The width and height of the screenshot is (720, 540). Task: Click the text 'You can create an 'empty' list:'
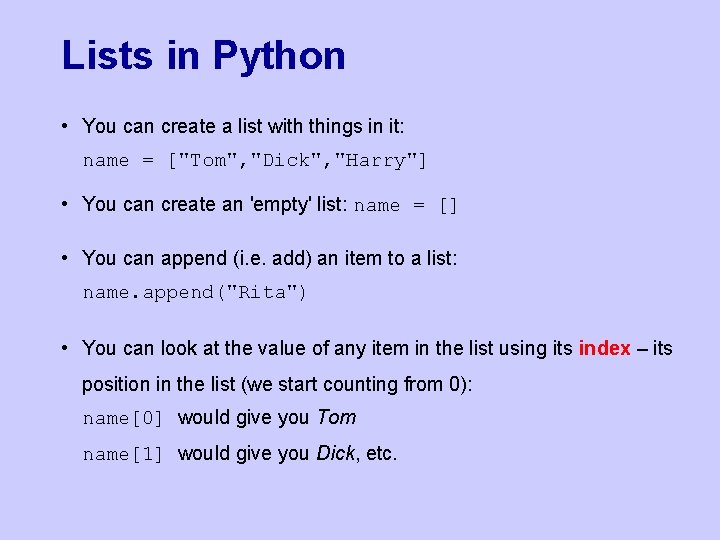tap(215, 204)
